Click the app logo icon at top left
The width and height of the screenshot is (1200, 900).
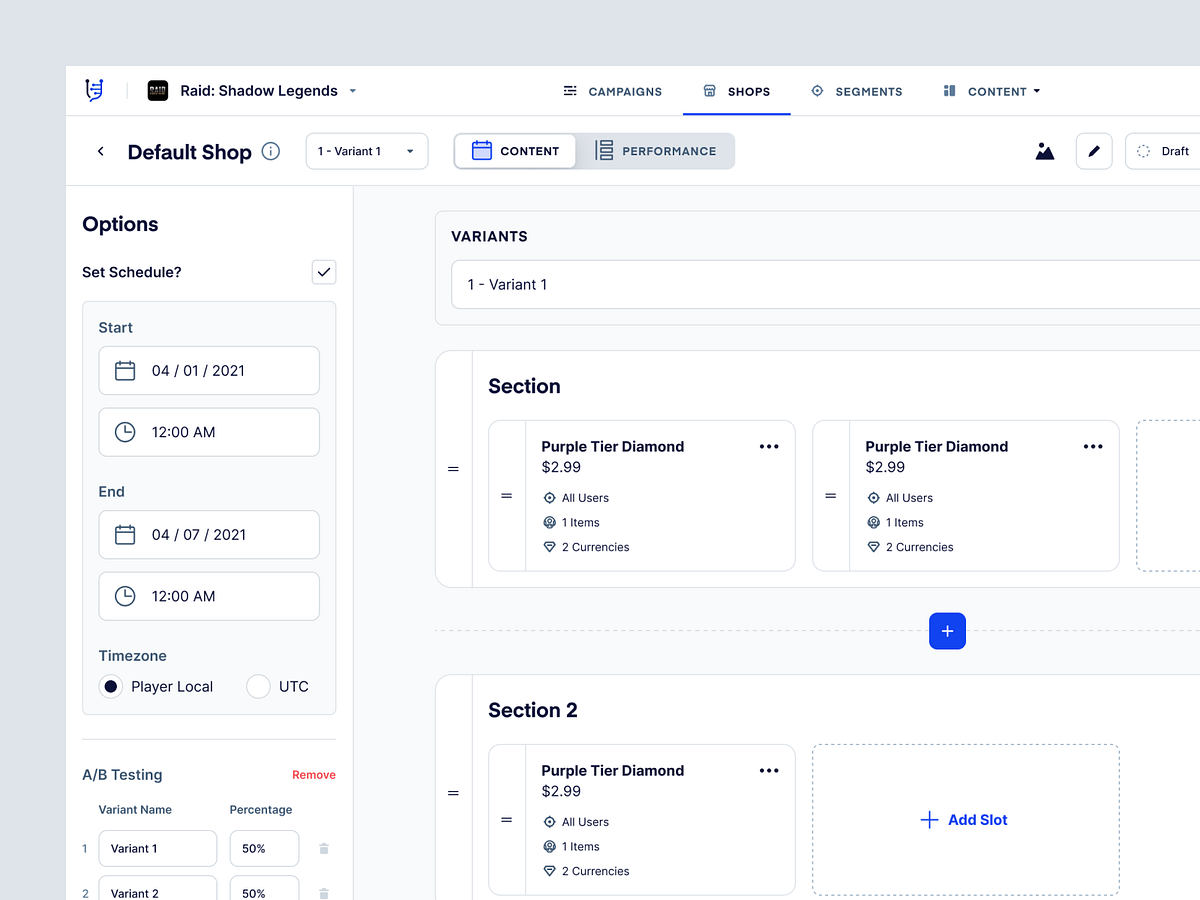tap(93, 90)
